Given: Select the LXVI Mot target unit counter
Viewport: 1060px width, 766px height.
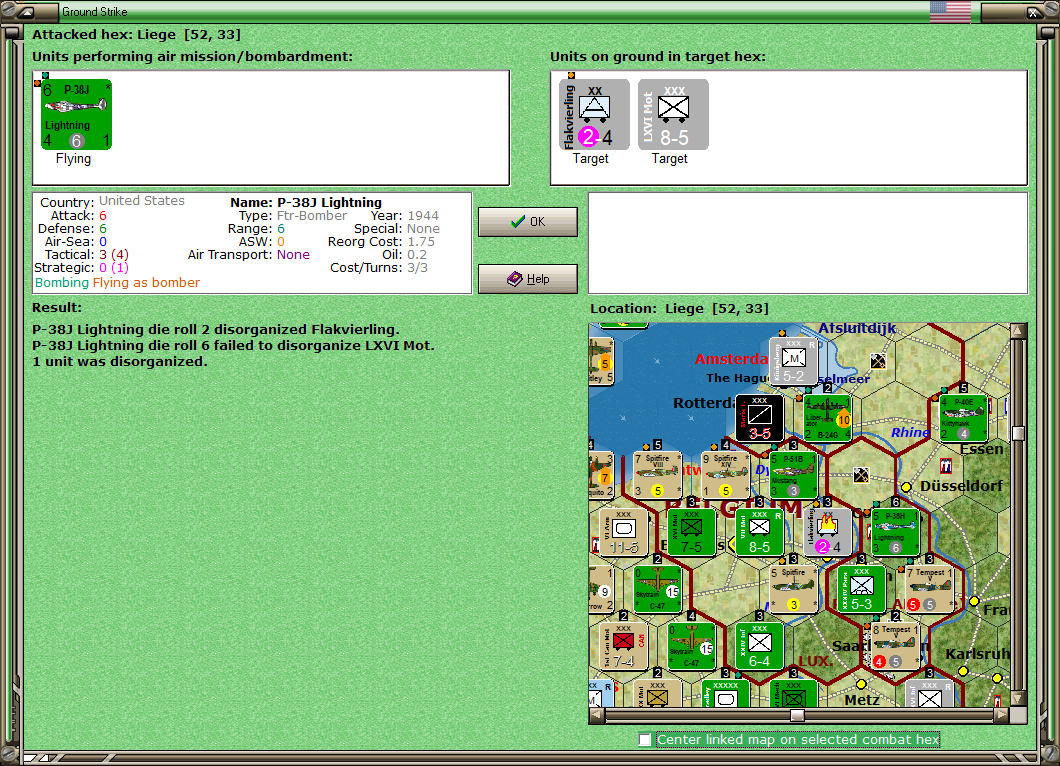Looking at the screenshot, I should [x=673, y=114].
